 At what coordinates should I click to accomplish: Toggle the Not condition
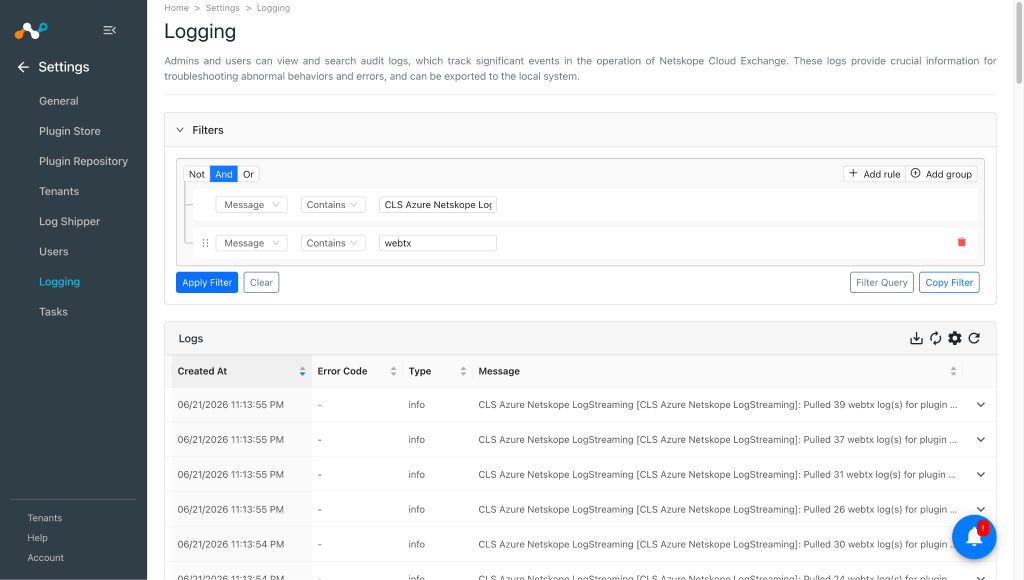(x=197, y=174)
